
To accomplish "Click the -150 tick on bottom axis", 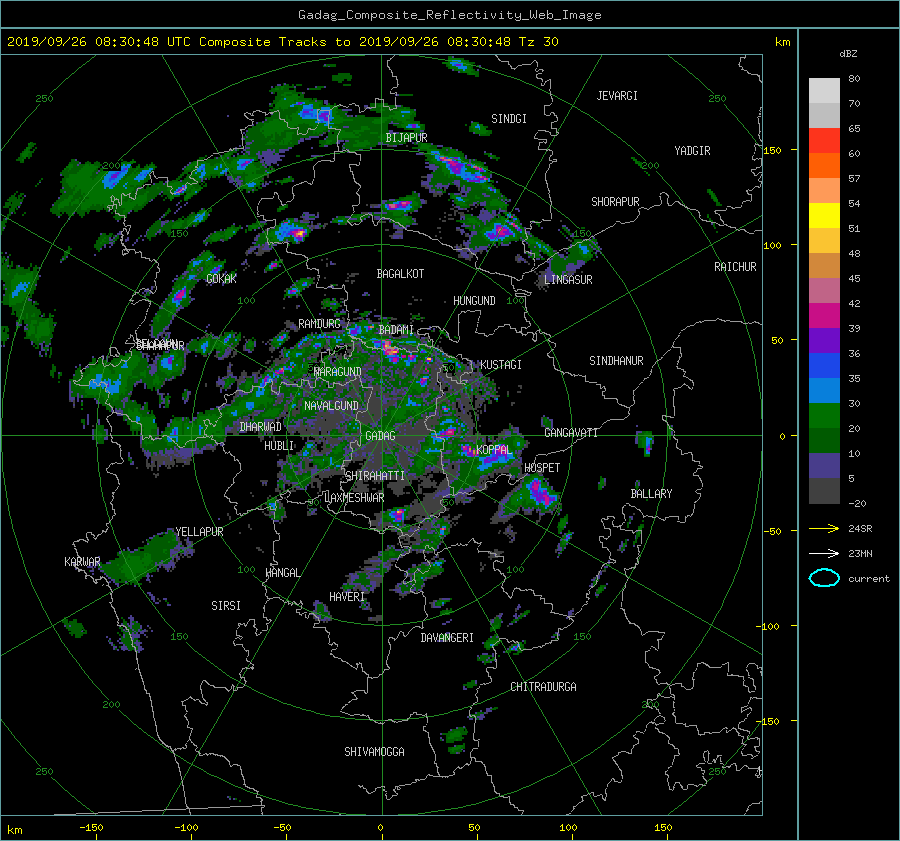I will coord(91,828).
